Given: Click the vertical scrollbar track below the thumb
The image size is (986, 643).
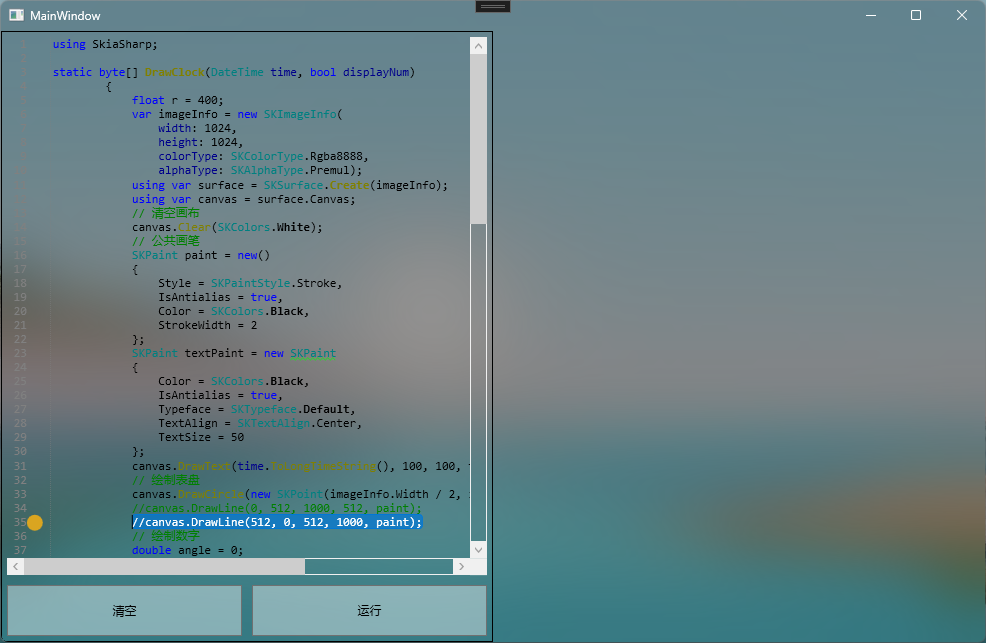Looking at the screenshot, I should (x=478, y=380).
